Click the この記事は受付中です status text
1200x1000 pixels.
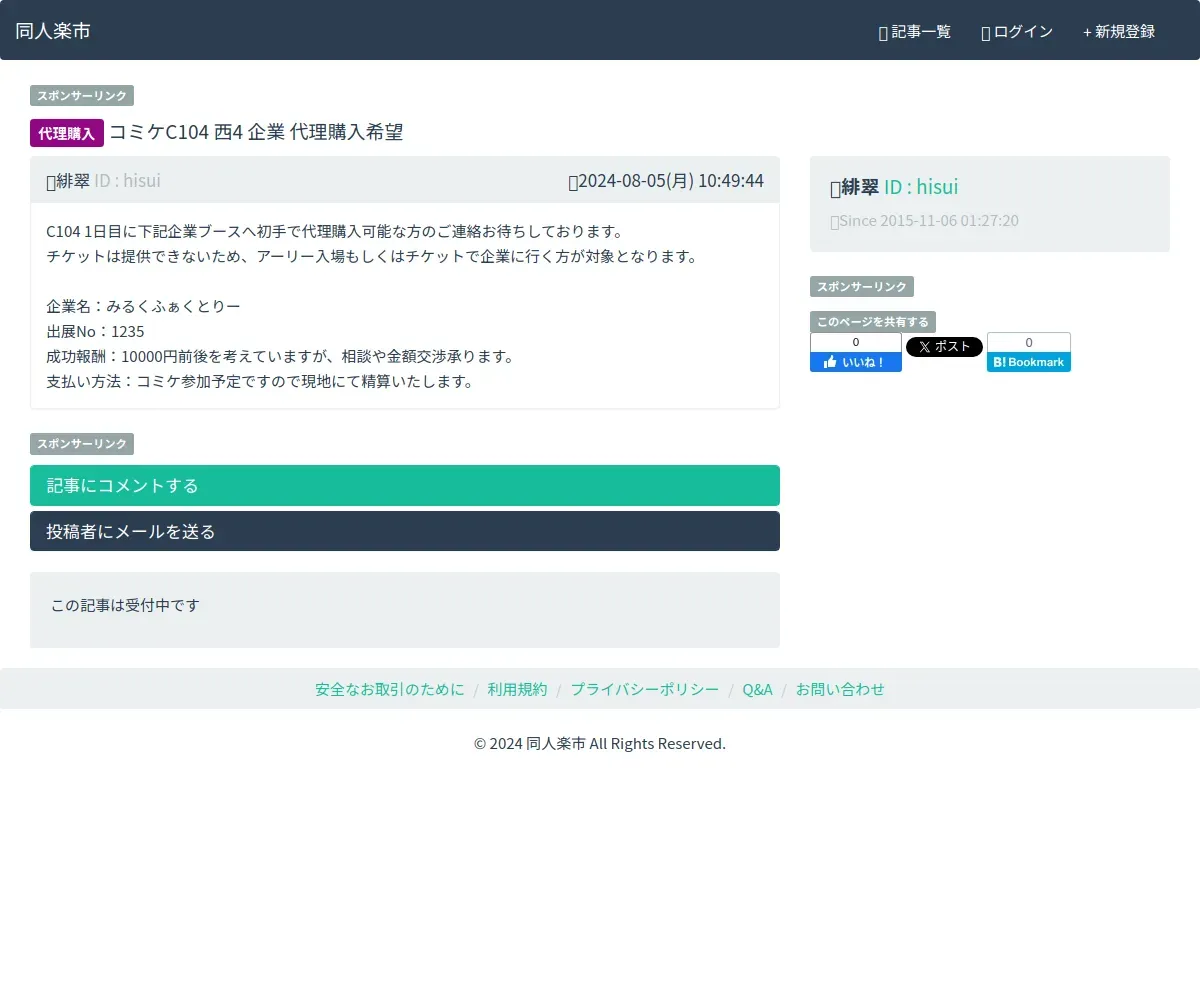125,605
